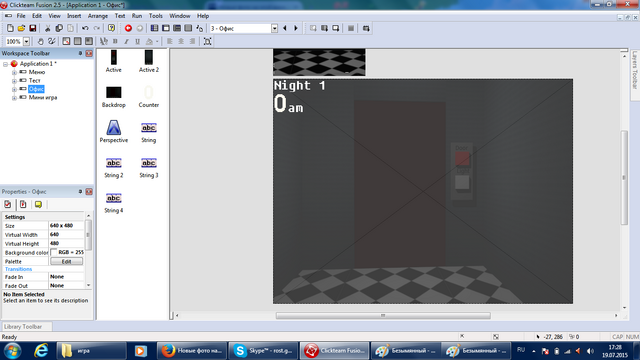Switch to Runtime Options properties tab
640x360 pixels.
point(23,204)
